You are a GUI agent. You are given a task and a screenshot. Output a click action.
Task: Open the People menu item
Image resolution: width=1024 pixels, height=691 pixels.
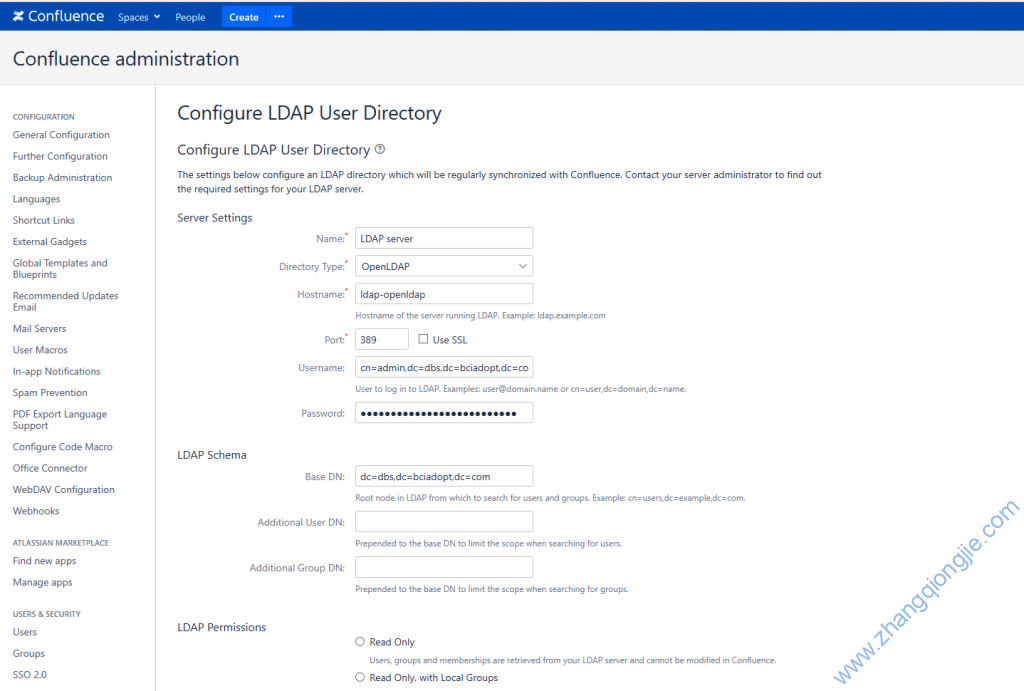[x=190, y=17]
